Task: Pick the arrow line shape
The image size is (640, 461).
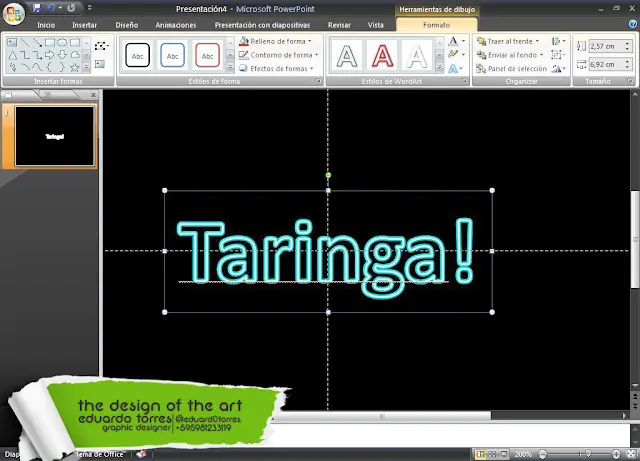Action: click(x=37, y=42)
